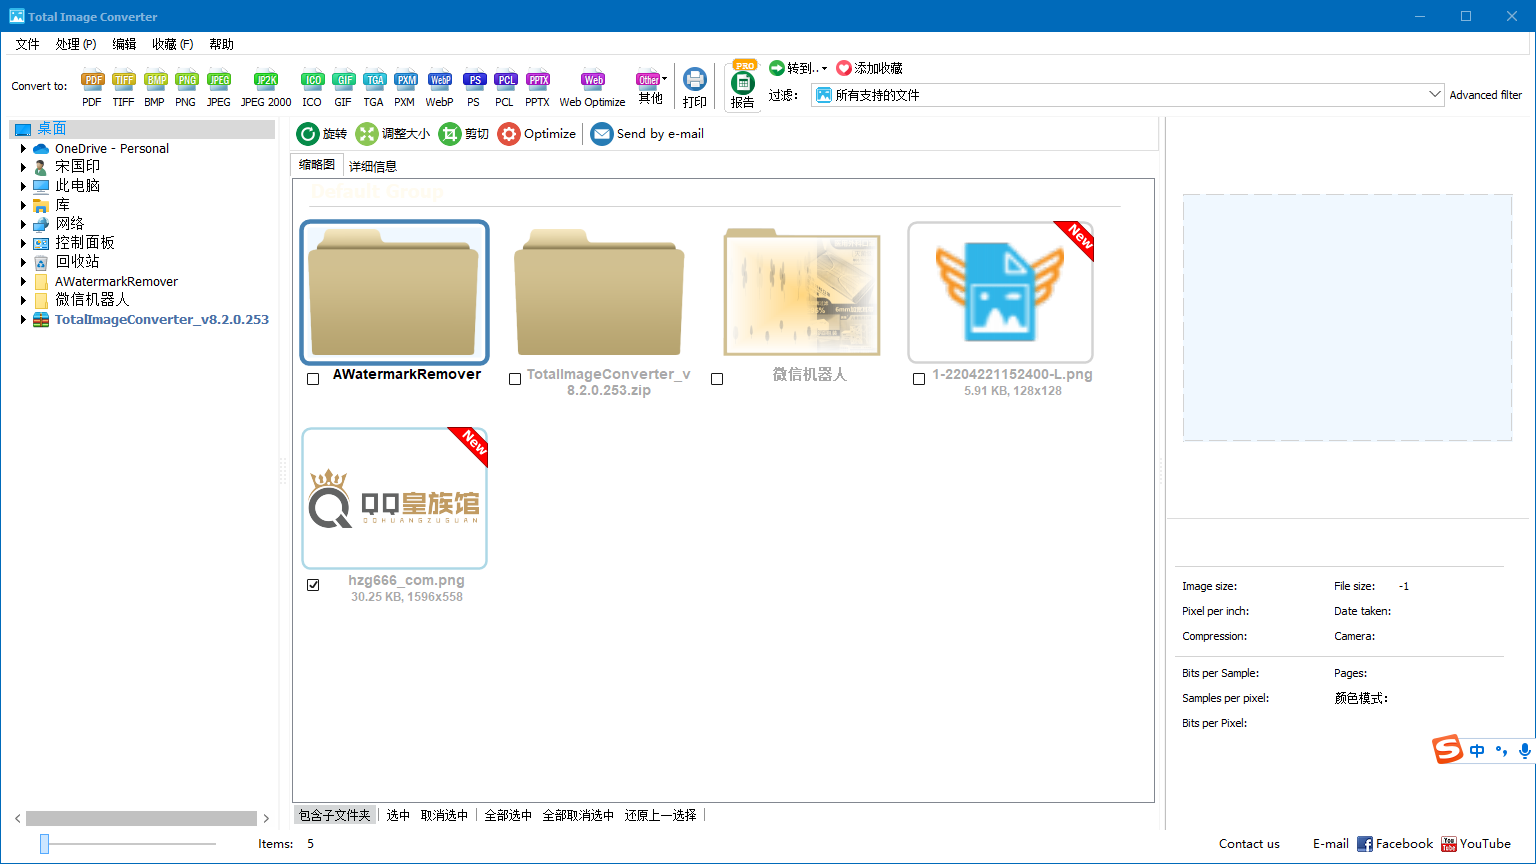The width and height of the screenshot is (1536, 864).
Task: Select the TIFF conversion icon
Action: pos(123,87)
